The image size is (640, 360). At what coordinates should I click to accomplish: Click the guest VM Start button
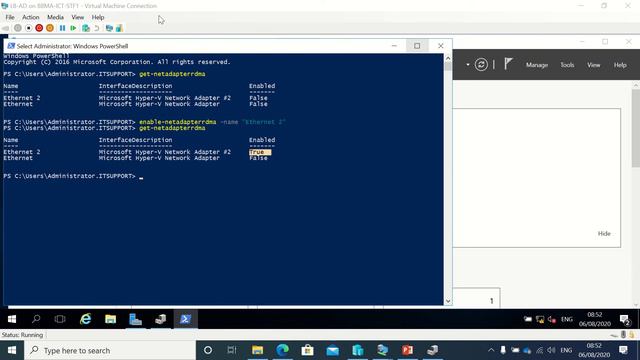pos(12,319)
